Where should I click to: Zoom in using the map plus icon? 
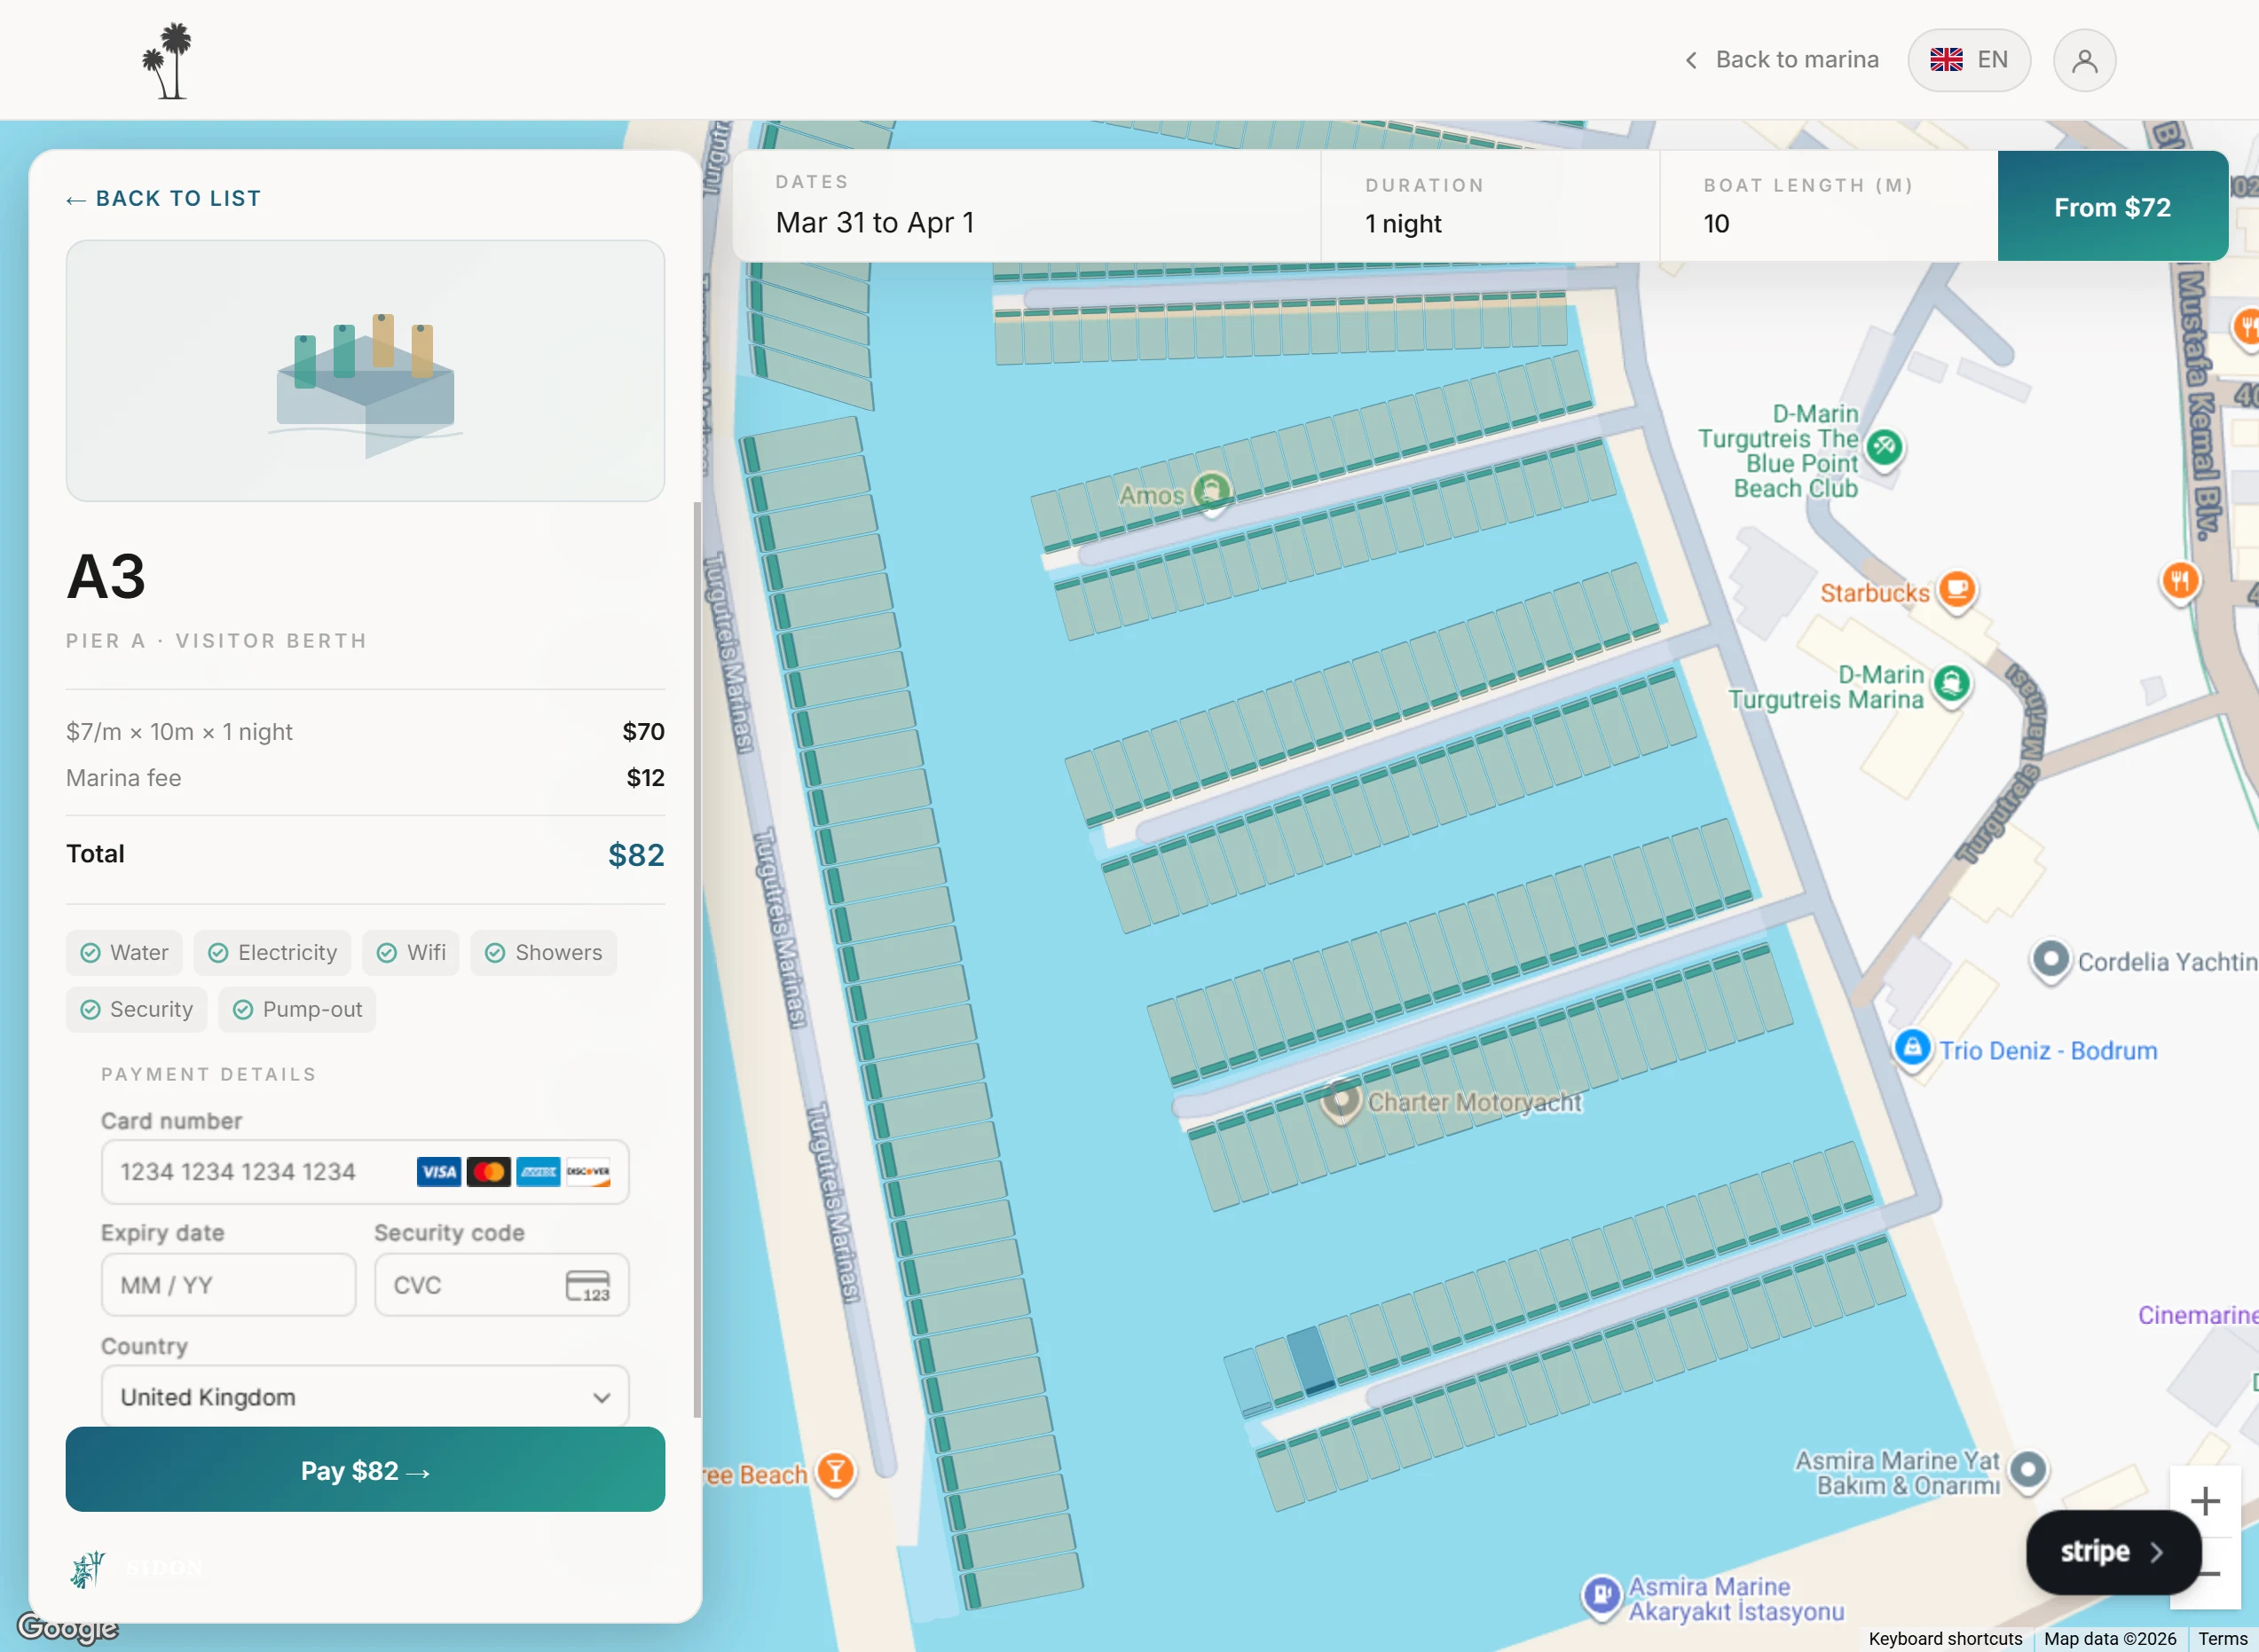point(2205,1500)
